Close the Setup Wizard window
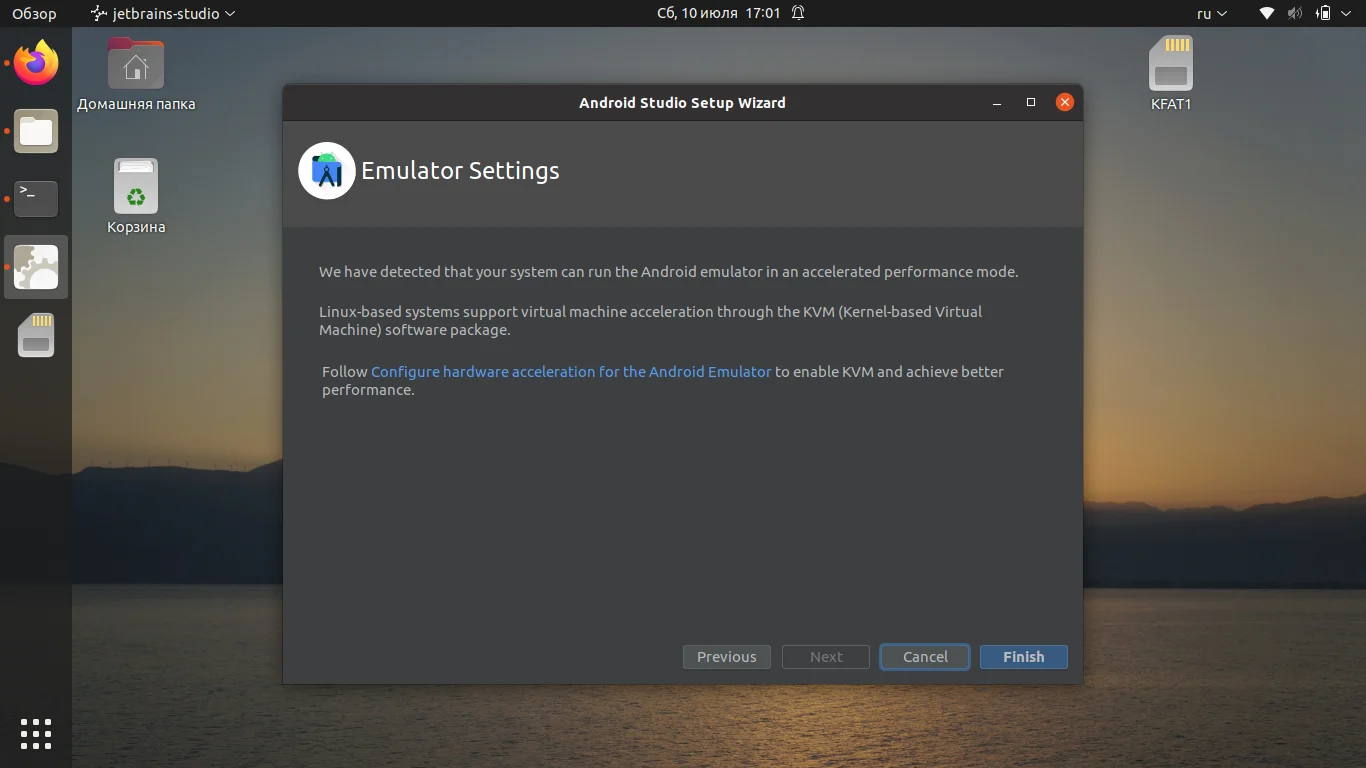Viewport: 1366px width, 768px height. tap(1065, 102)
